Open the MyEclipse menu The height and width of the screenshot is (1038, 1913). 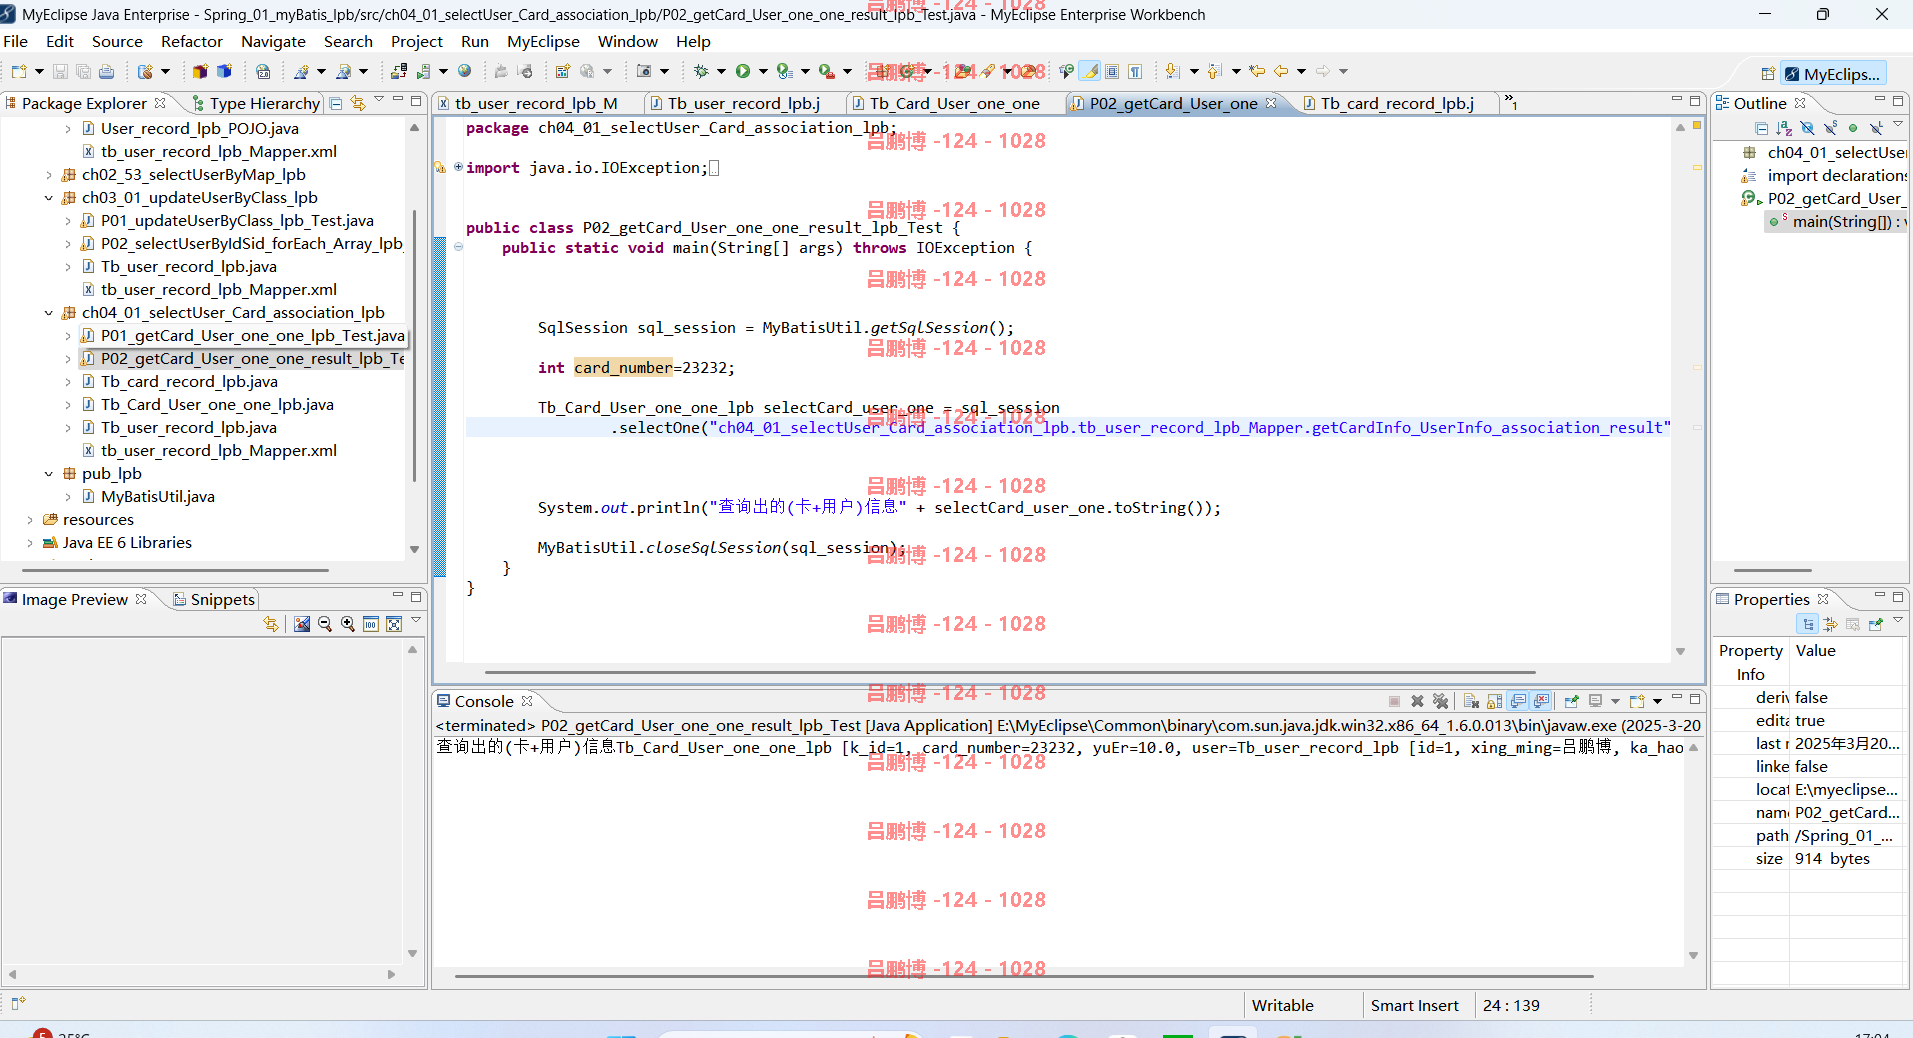click(x=543, y=41)
